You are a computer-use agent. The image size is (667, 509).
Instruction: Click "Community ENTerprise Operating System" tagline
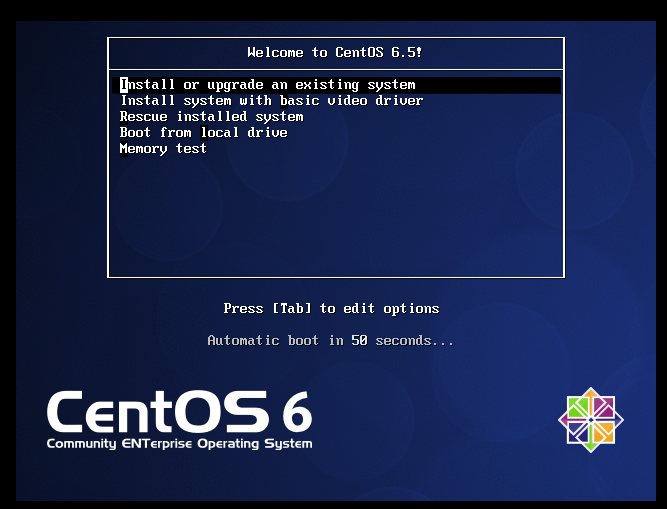[x=179, y=444]
